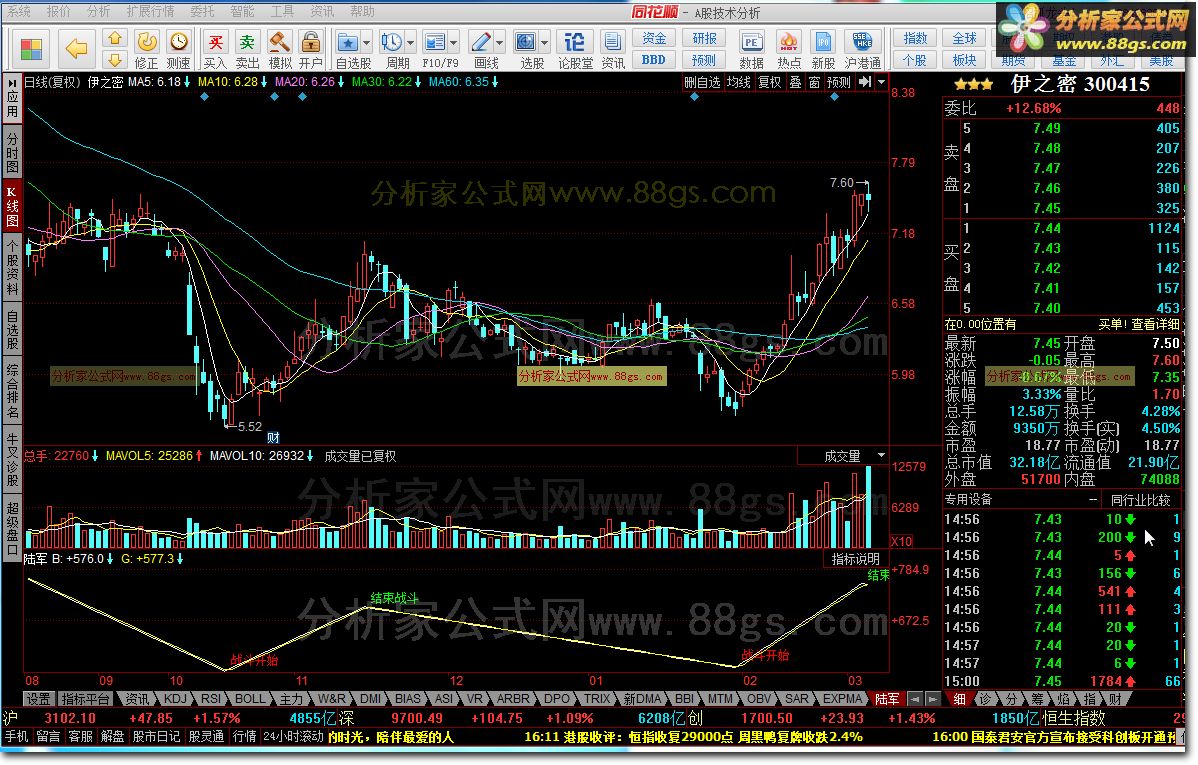Click the 资金 button
This screenshot has width=1198, height=765.
653,38
